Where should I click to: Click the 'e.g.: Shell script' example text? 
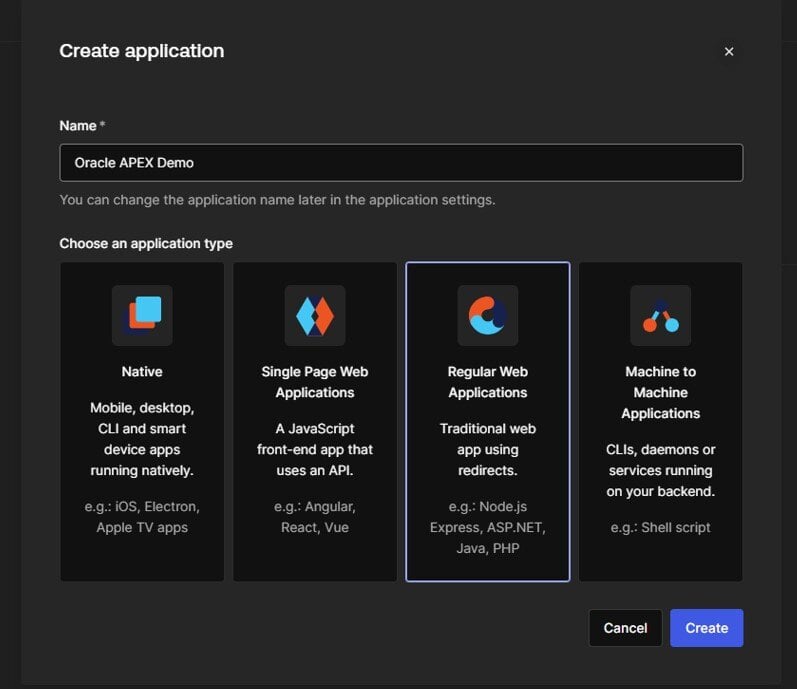point(660,527)
